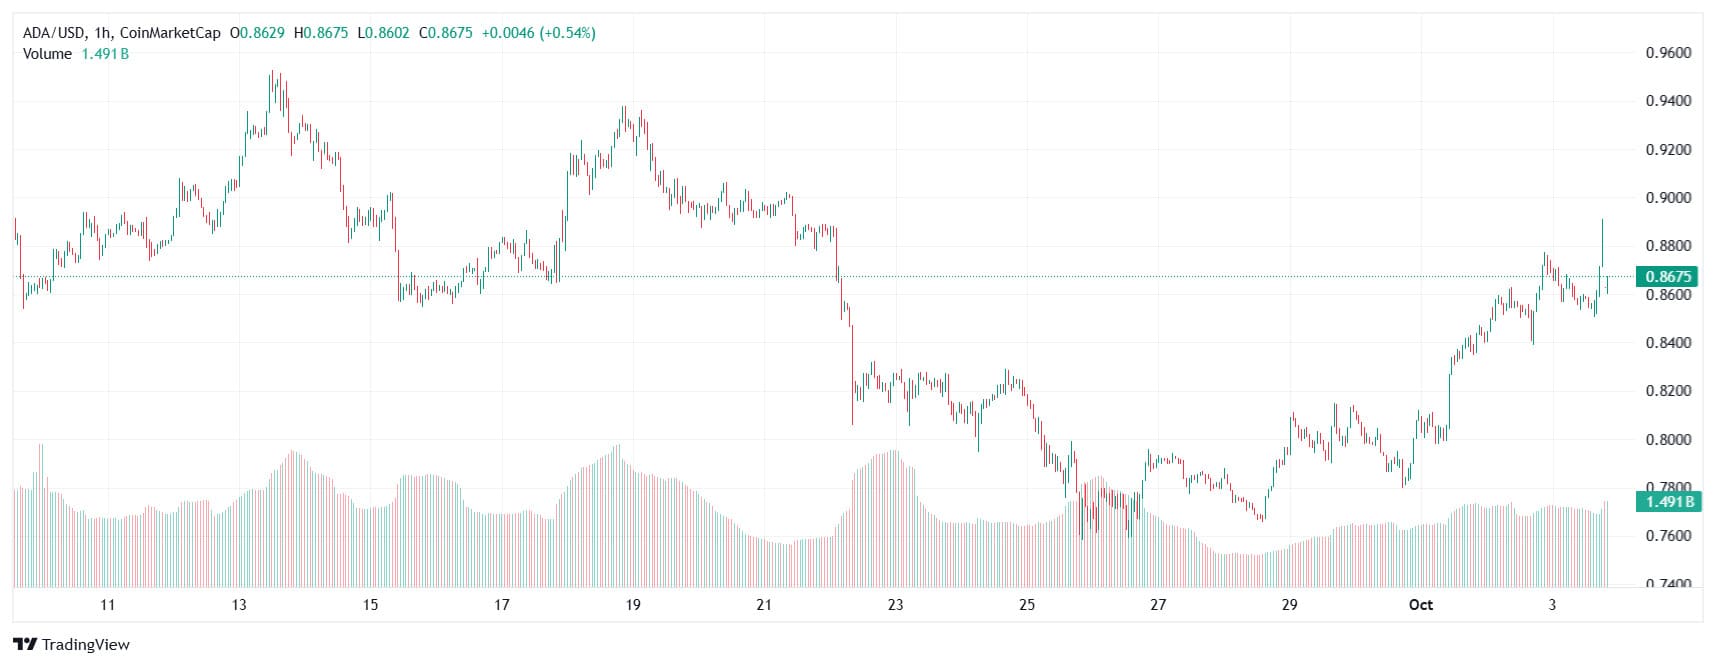Click the Oct label on time axis
Viewport: 1716px width, 666px height.
[1420, 604]
